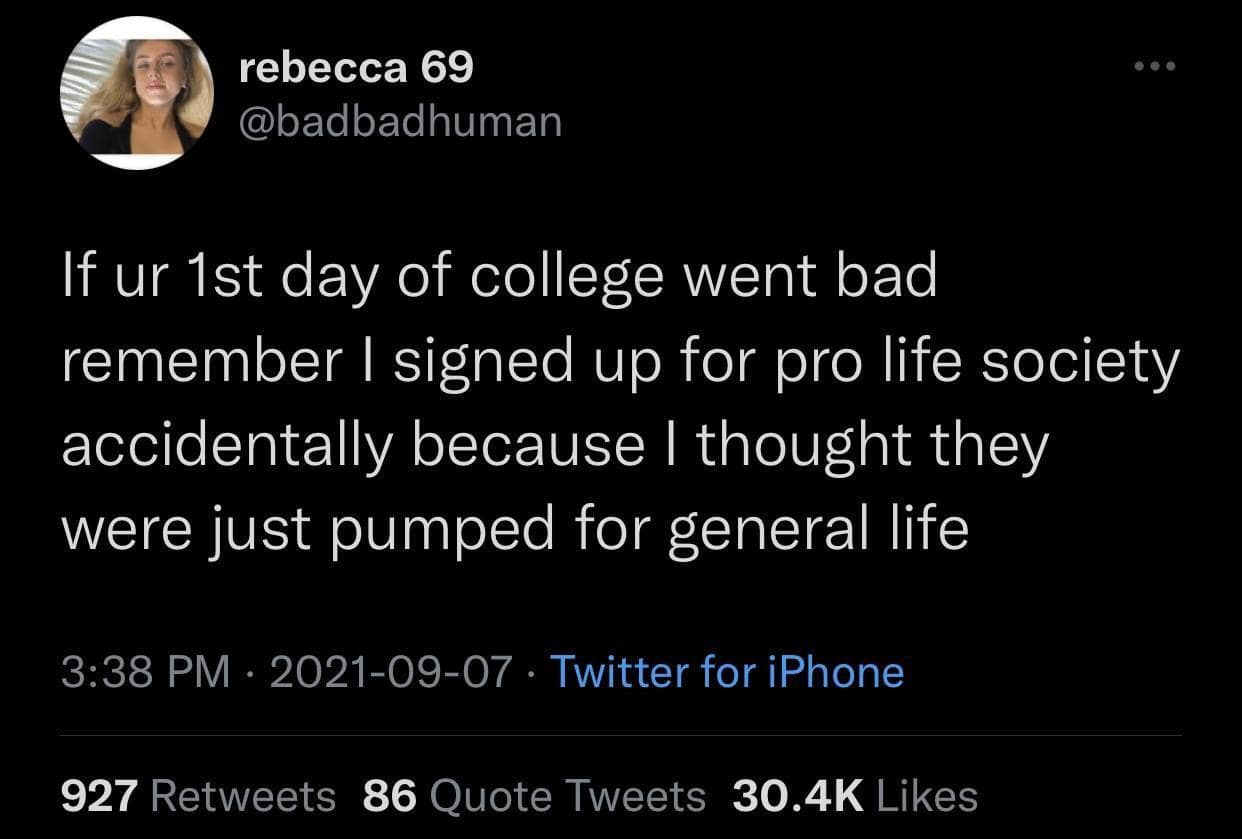See who gave 30.4K Likes
This screenshot has width=1242, height=839.
855,796
